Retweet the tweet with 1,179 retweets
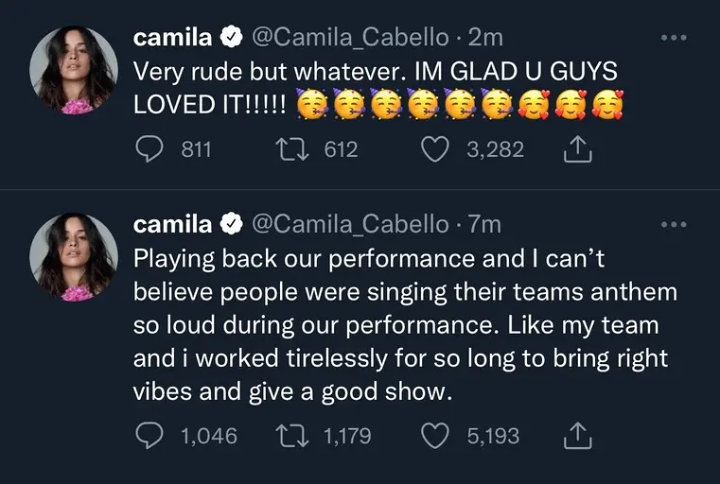Viewport: 720px width, 484px height. [292, 436]
